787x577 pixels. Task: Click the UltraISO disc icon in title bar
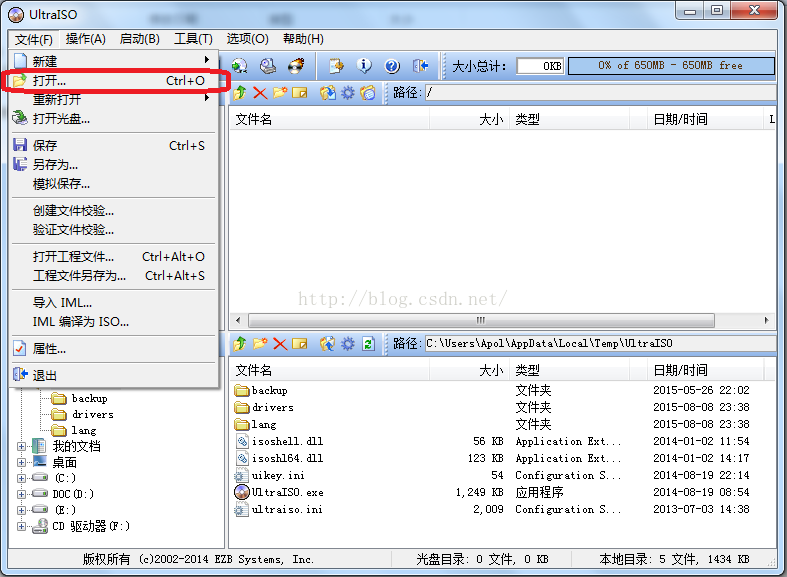coord(16,15)
